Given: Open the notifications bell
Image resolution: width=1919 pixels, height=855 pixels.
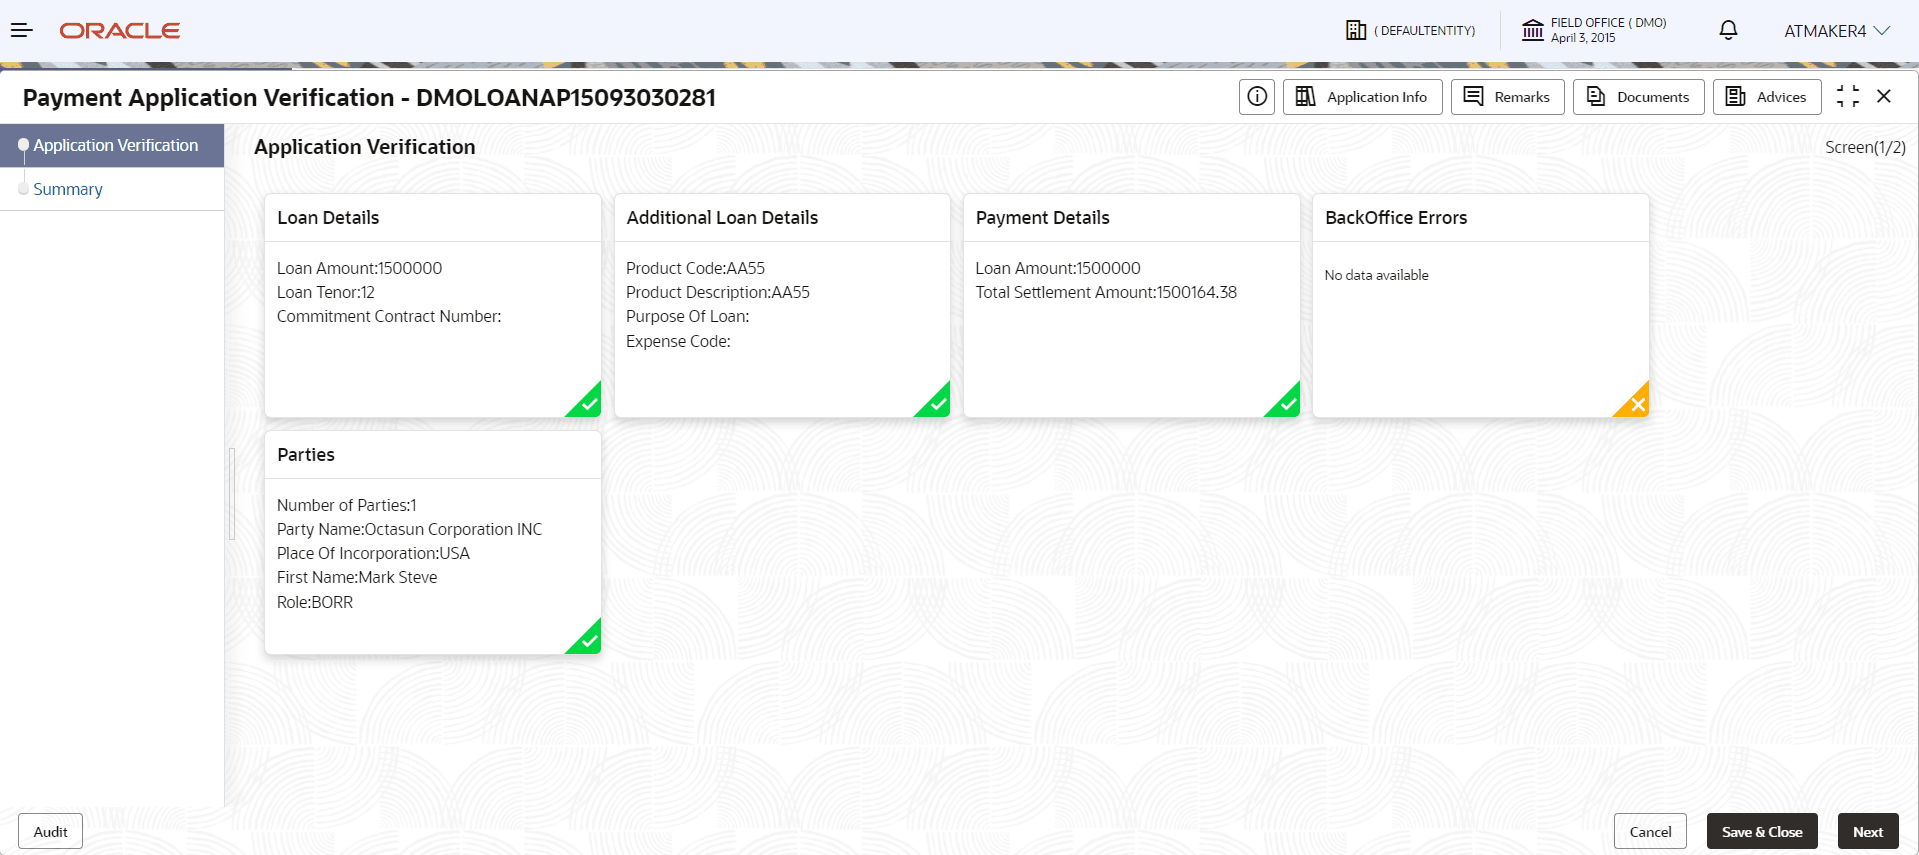Looking at the screenshot, I should coord(1728,30).
